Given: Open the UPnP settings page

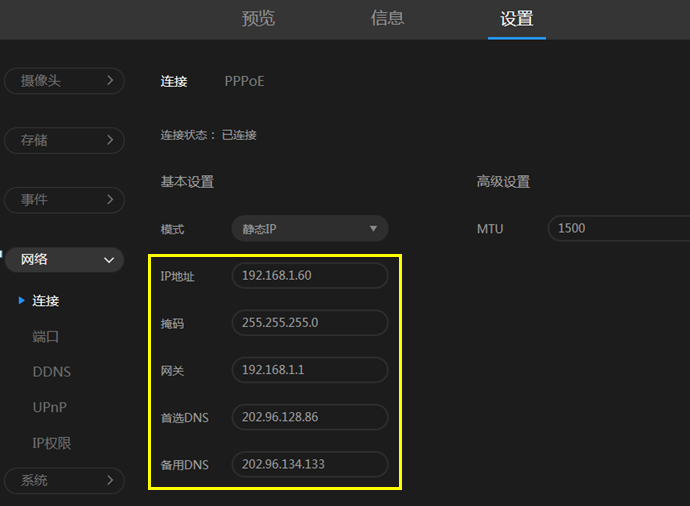Looking at the screenshot, I should [50, 407].
